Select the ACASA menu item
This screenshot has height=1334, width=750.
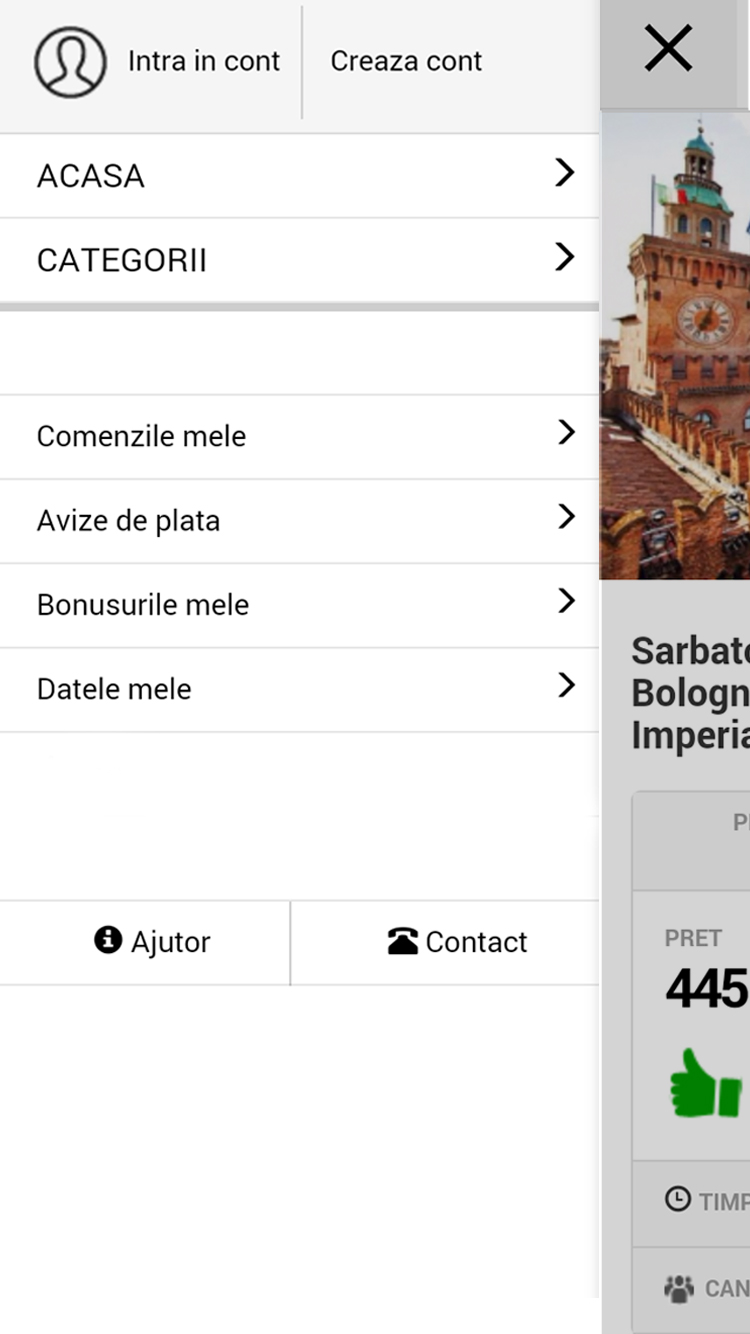[x=91, y=176]
